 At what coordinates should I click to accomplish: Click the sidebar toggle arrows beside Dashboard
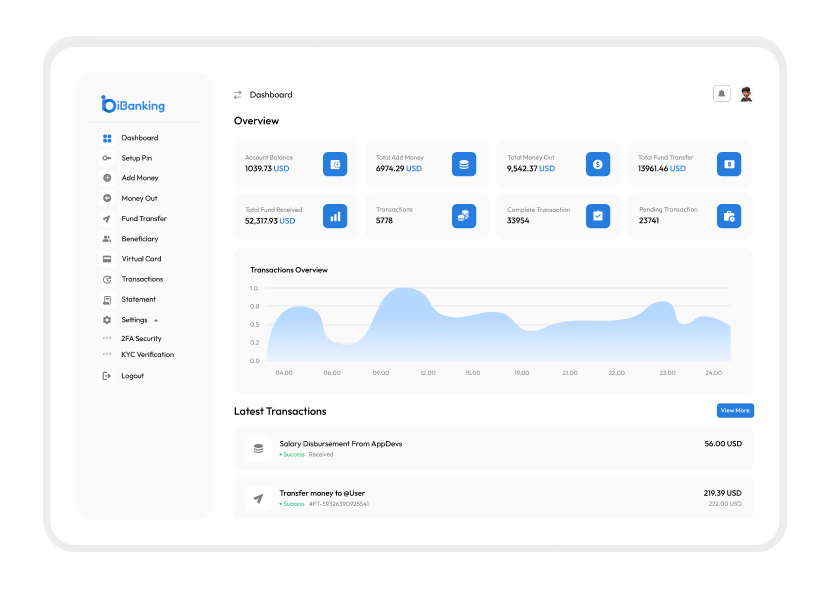coord(238,95)
